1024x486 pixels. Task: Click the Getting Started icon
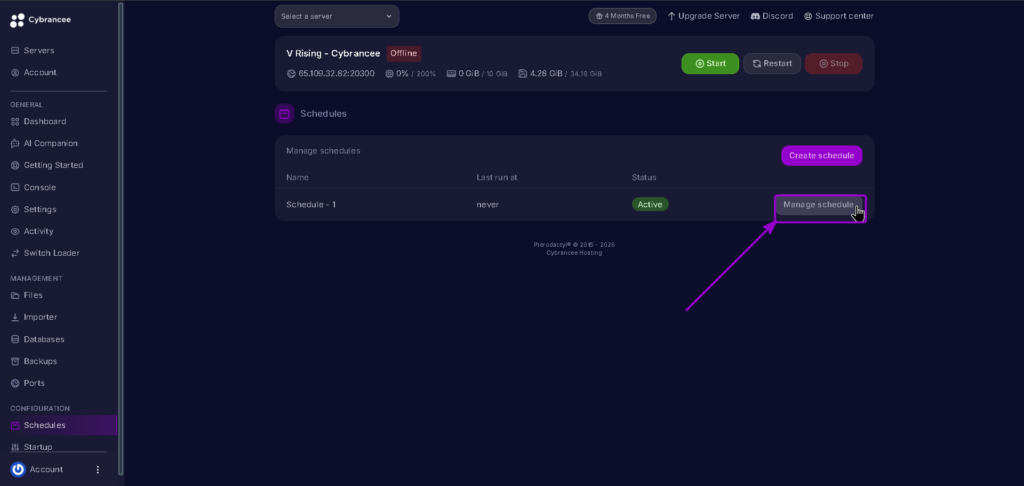coord(15,165)
